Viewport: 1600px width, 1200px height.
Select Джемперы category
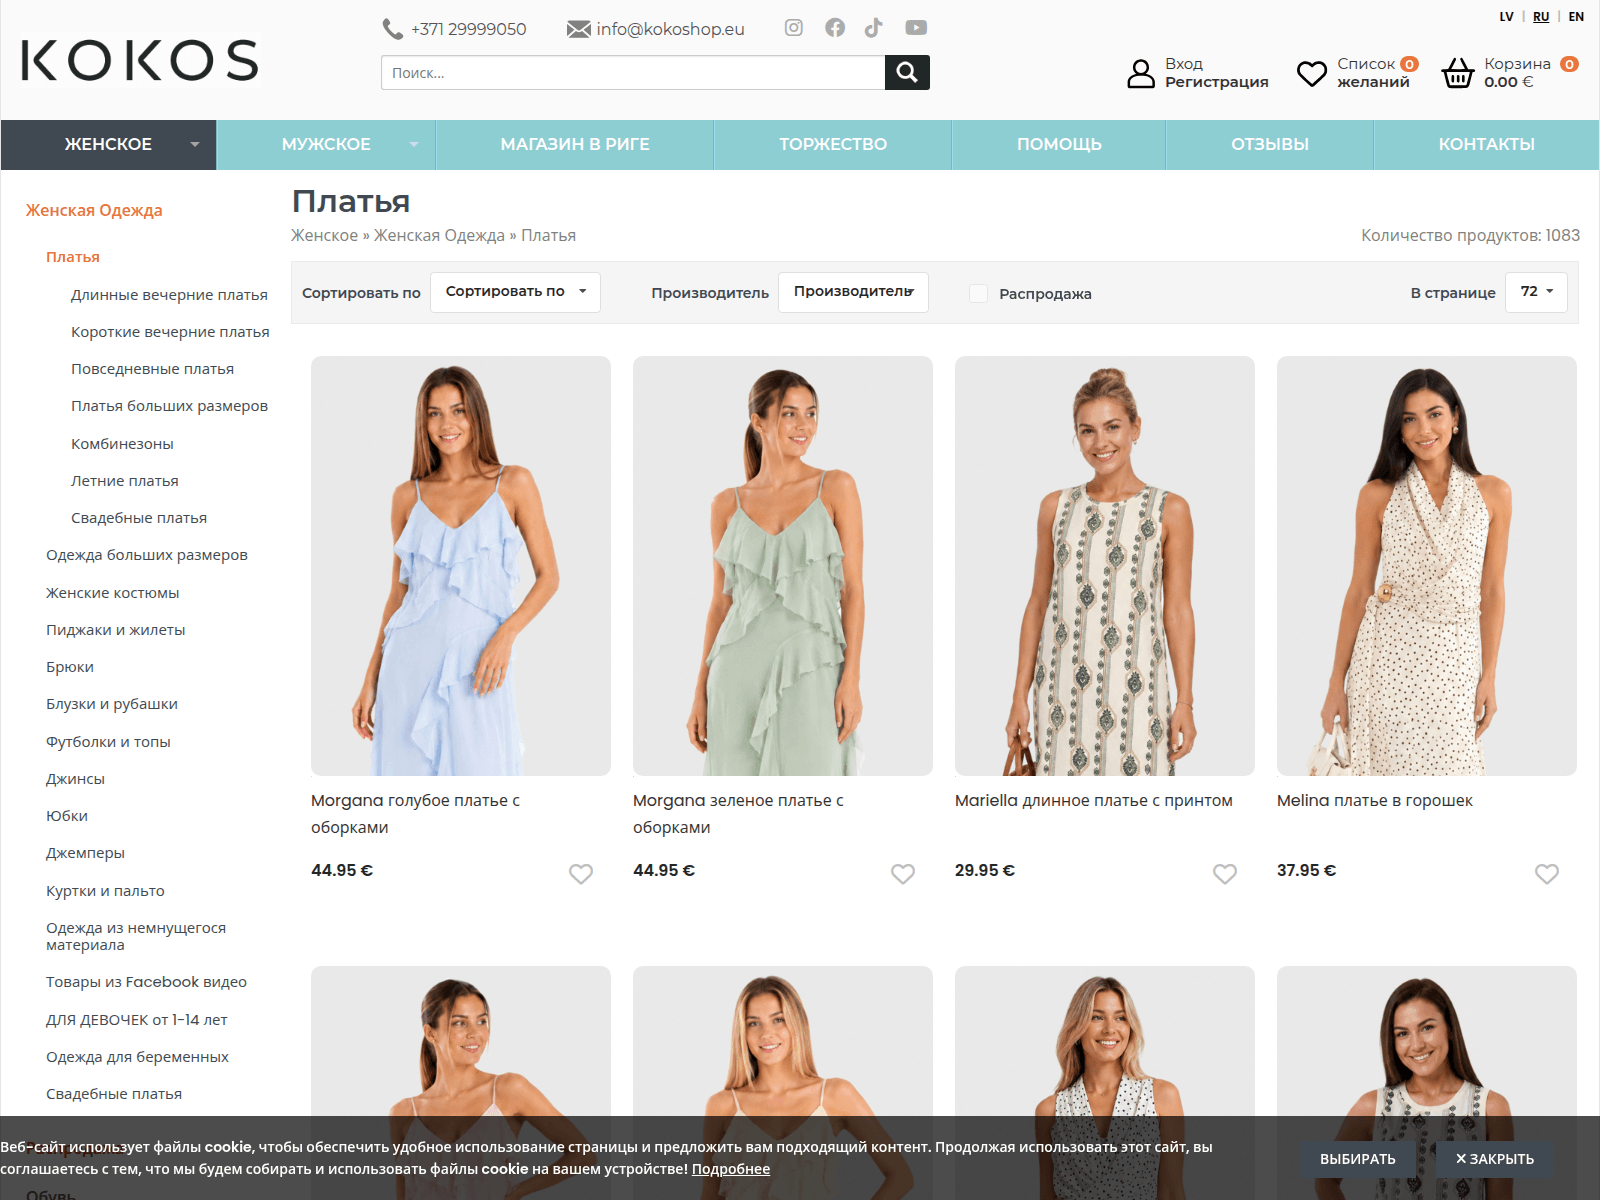coord(85,853)
